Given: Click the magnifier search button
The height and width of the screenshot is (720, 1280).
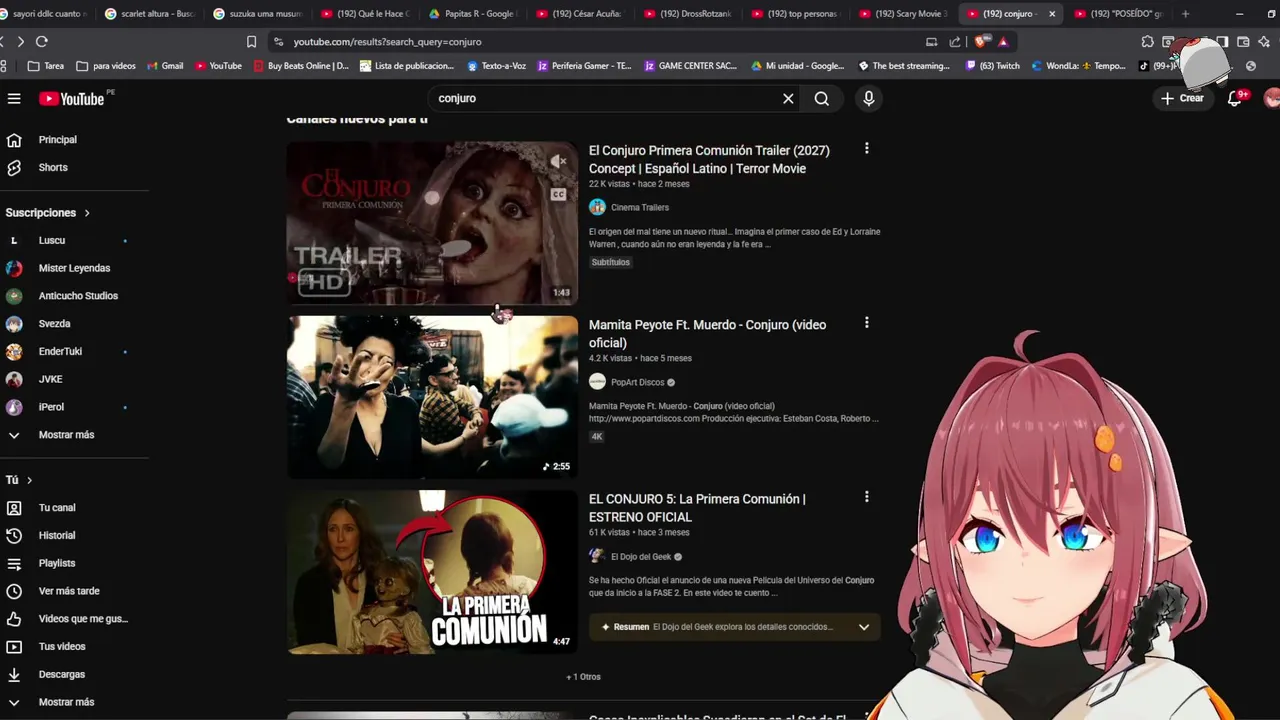Looking at the screenshot, I should click(x=821, y=98).
